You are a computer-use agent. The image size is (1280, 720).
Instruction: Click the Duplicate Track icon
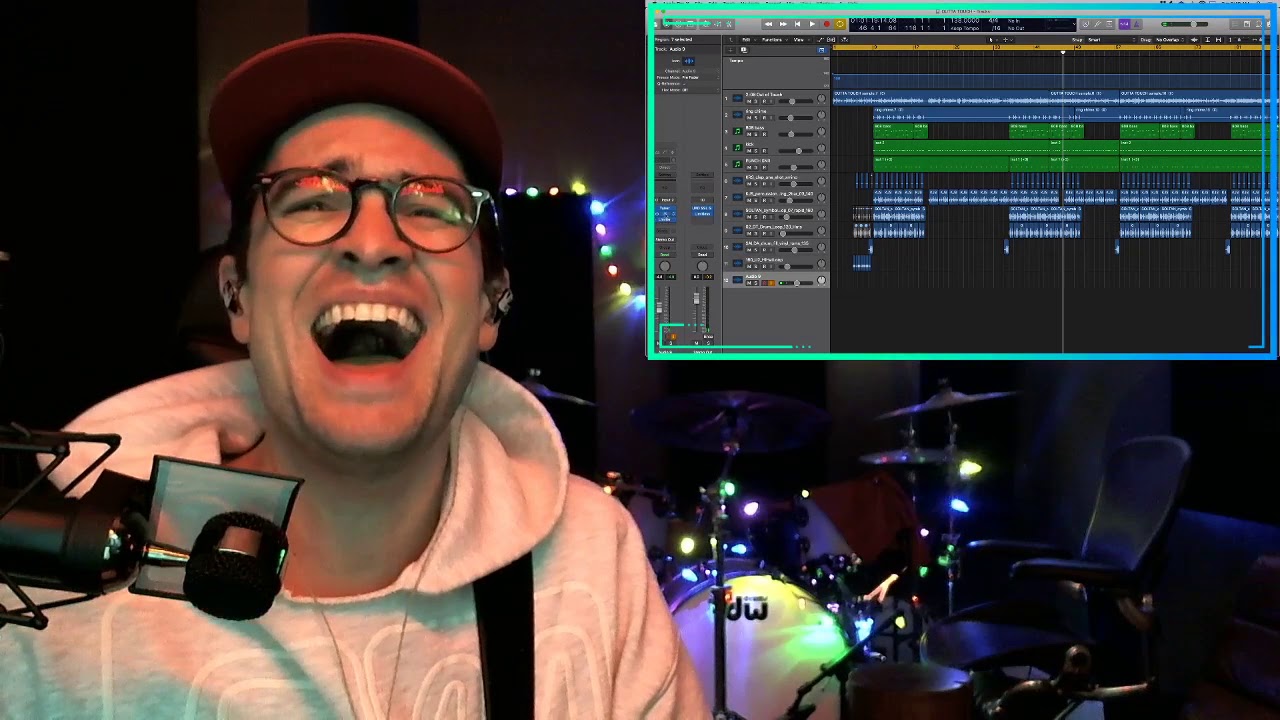coord(744,50)
